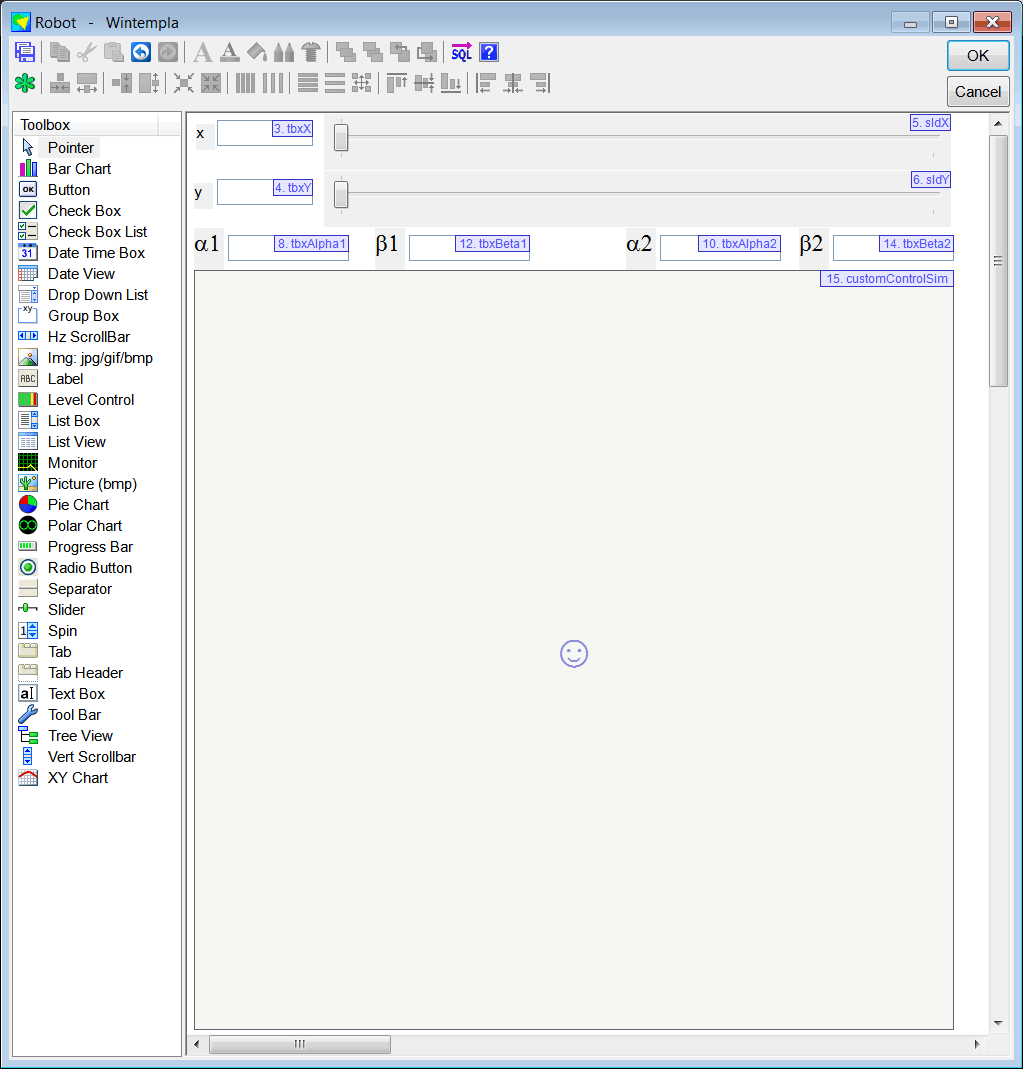Click the align bottom edges icon
This screenshot has width=1023, height=1069.
click(x=451, y=83)
